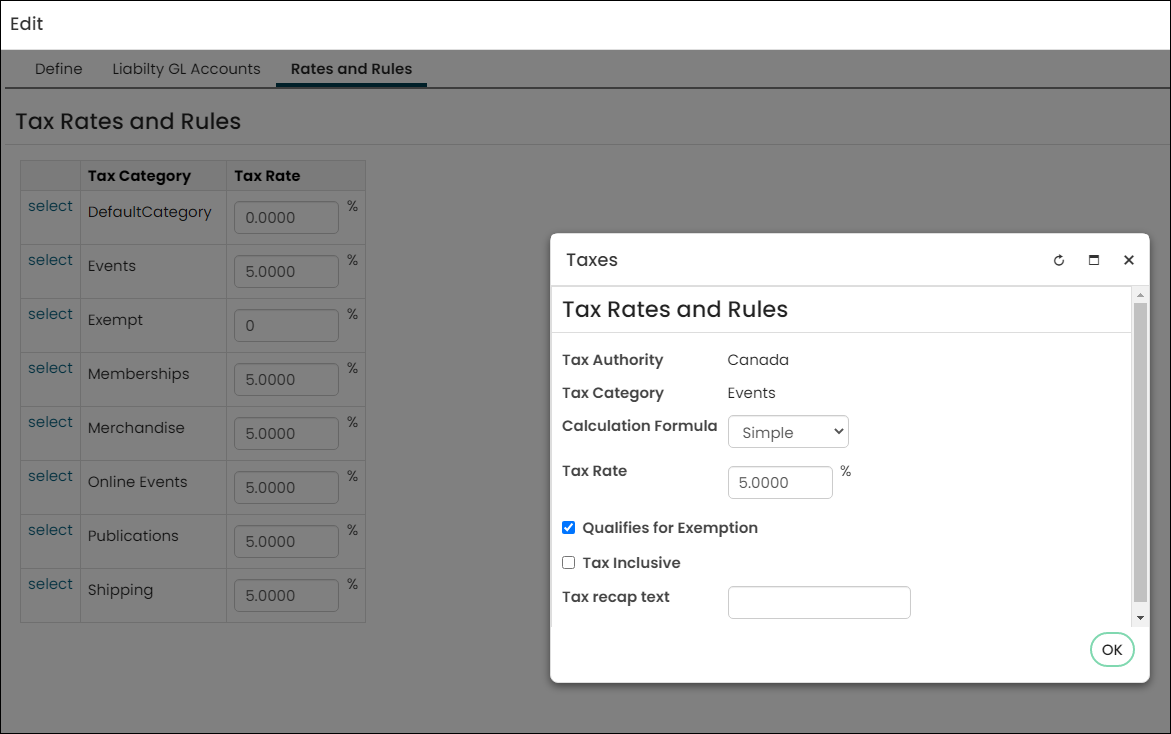This screenshot has width=1171, height=734.
Task: Open the Calculation Formula dropdown
Action: [x=788, y=432]
